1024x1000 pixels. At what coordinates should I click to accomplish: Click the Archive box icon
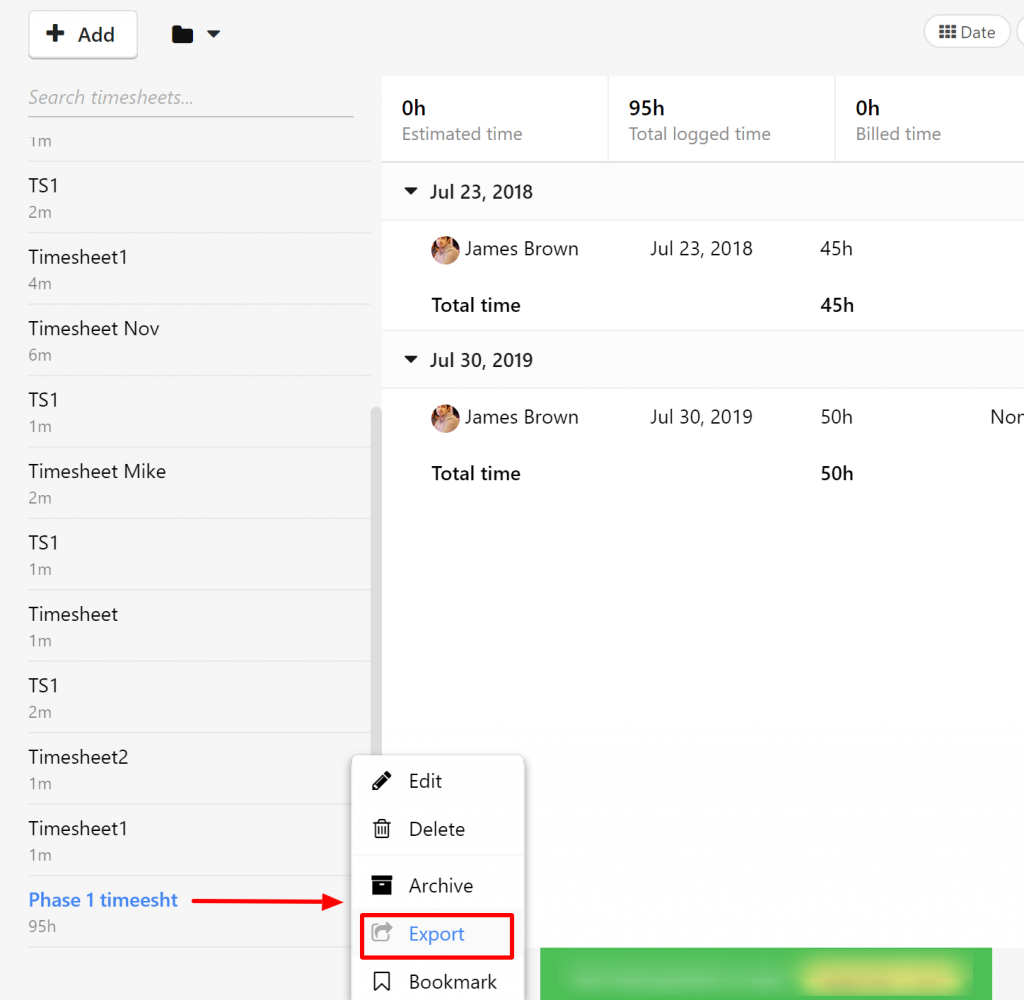pos(381,885)
